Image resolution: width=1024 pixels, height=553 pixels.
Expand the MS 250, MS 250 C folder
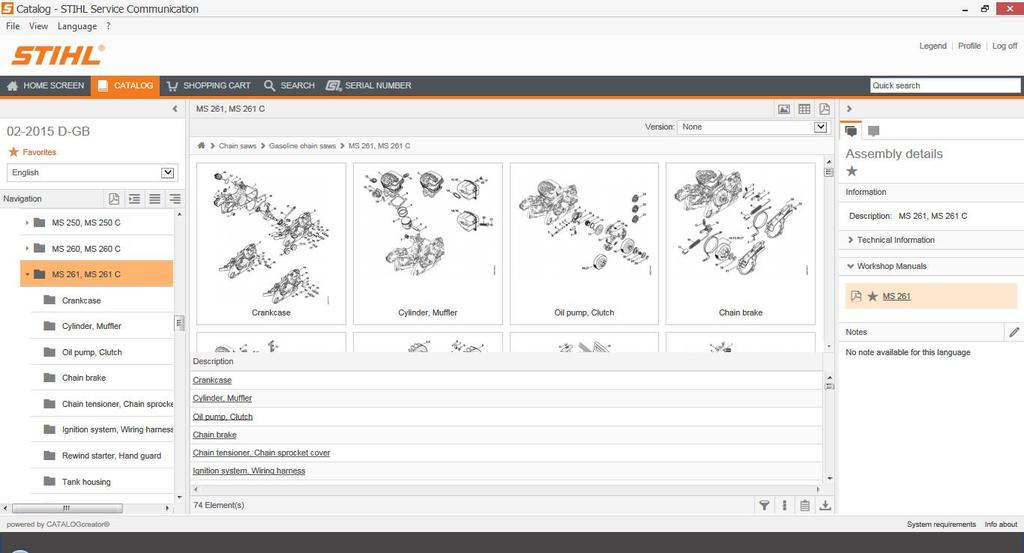27,223
